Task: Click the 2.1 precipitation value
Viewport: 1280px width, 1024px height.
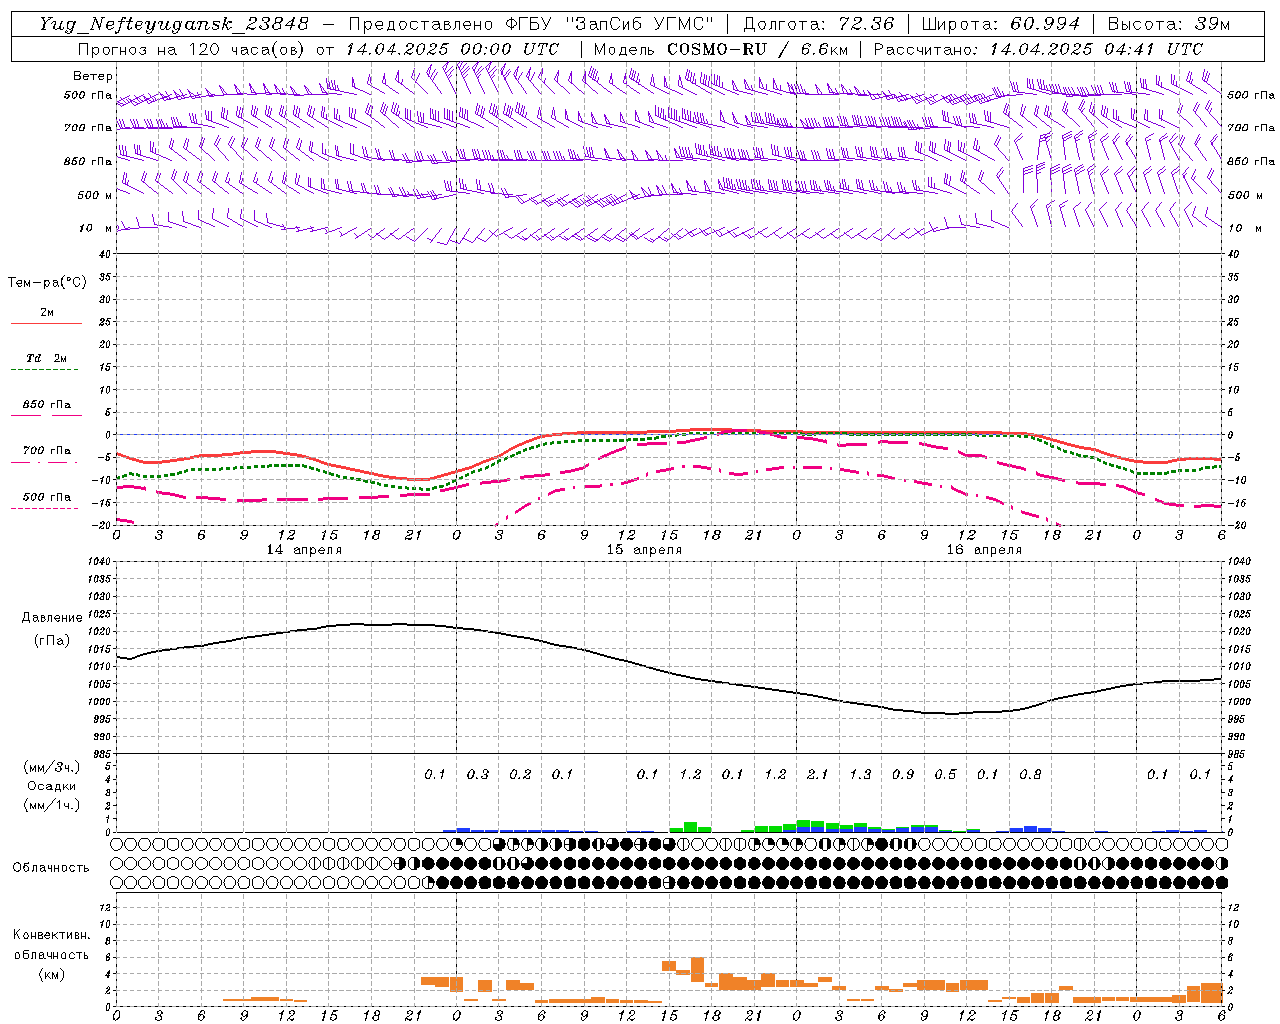Action: [x=817, y=774]
